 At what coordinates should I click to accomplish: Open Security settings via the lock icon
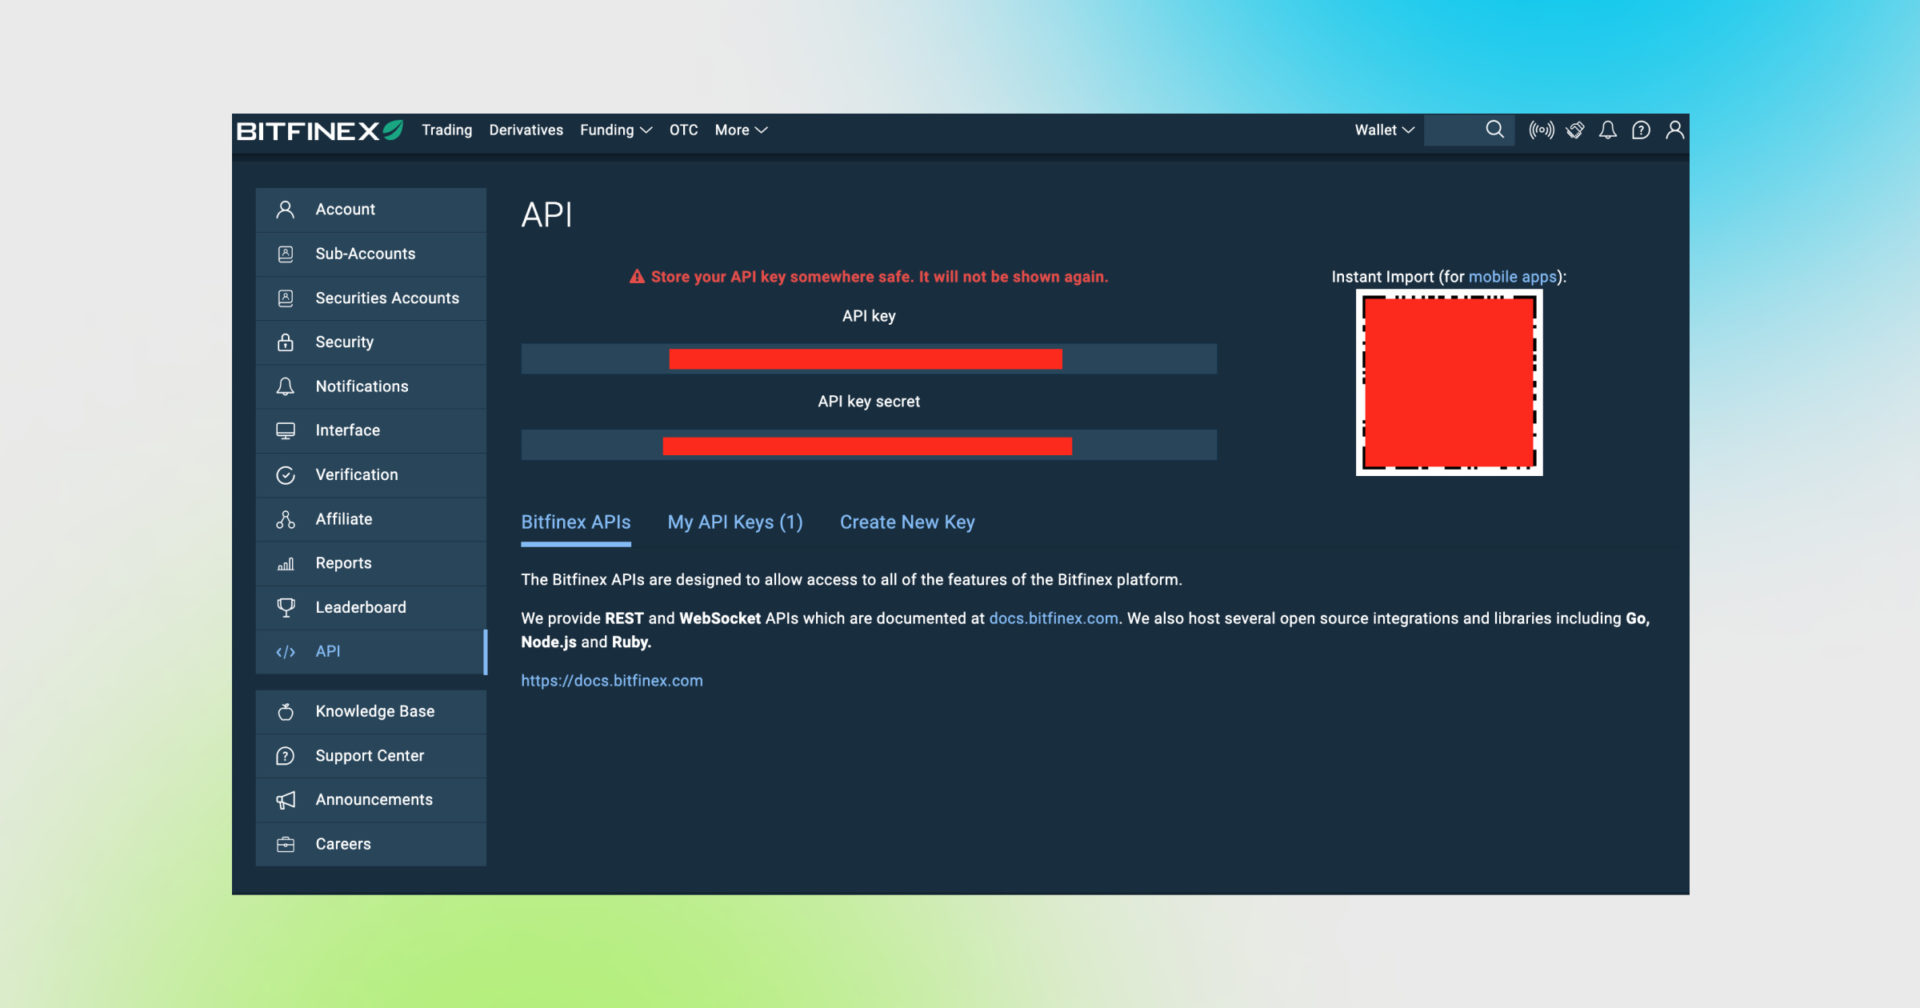pyautogui.click(x=285, y=342)
